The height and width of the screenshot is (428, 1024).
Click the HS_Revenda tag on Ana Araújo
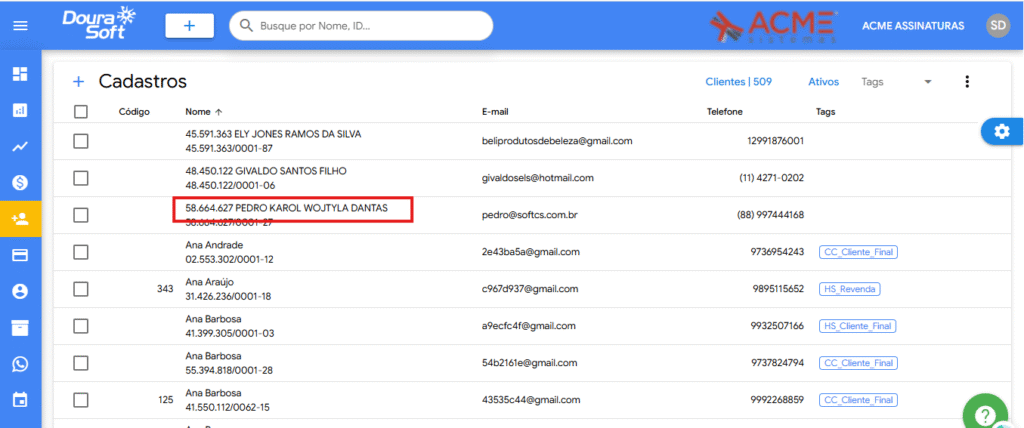850,289
